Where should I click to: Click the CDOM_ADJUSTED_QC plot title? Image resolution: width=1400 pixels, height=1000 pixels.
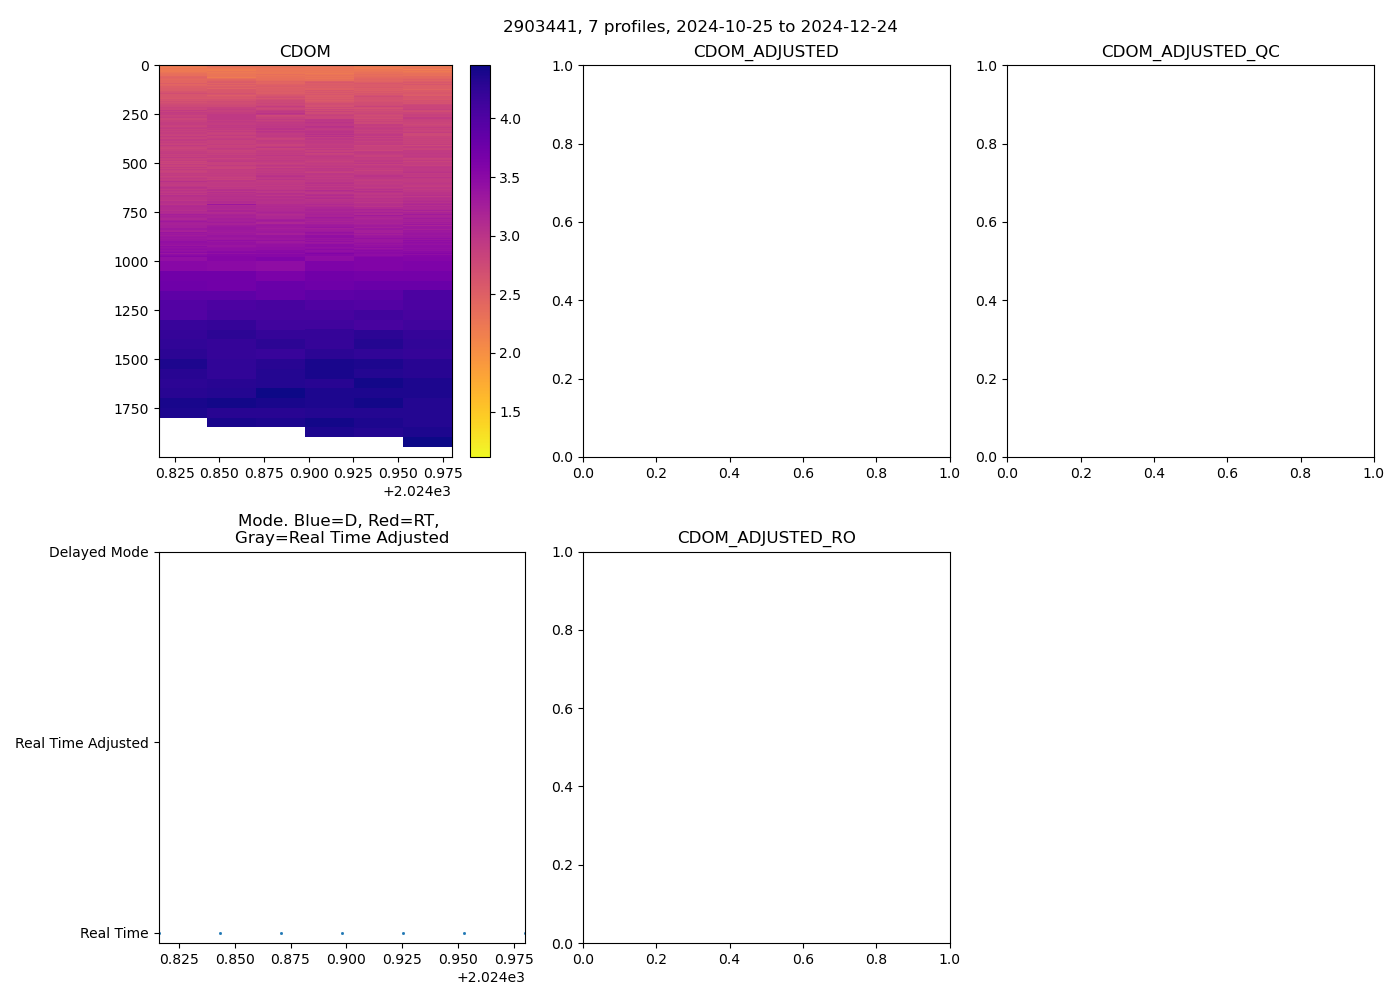[x=1190, y=52]
